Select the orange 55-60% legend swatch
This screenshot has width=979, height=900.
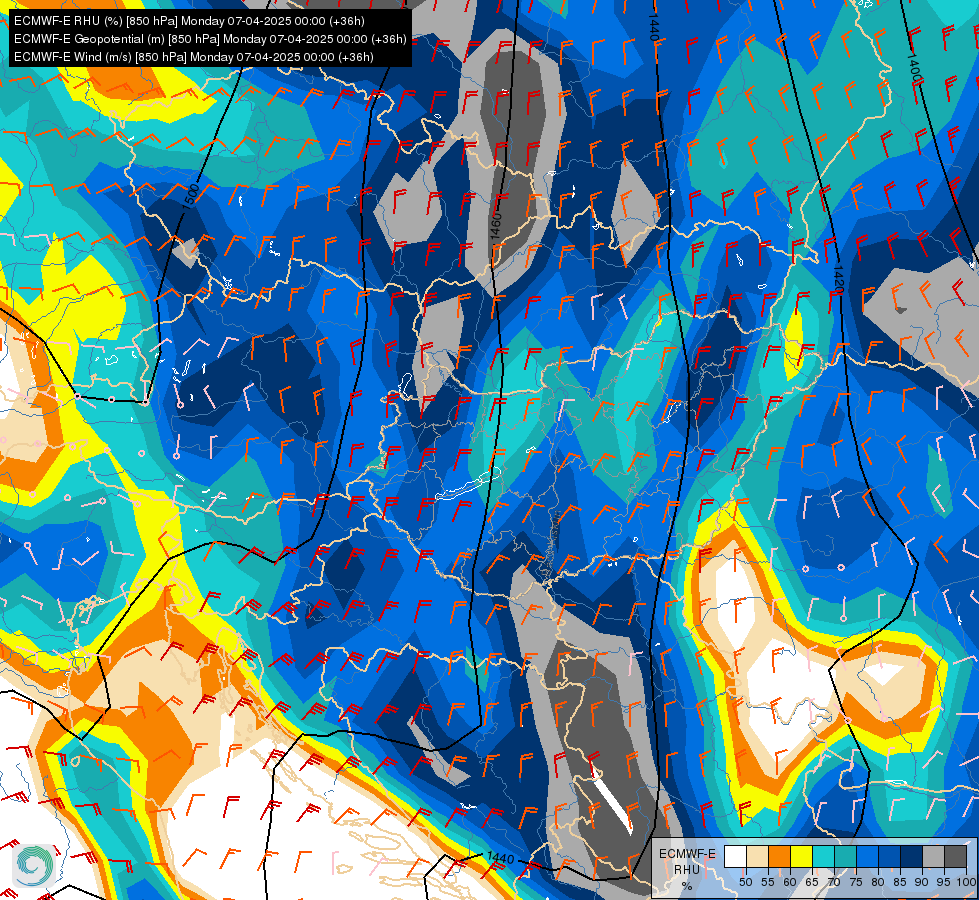tap(779, 857)
